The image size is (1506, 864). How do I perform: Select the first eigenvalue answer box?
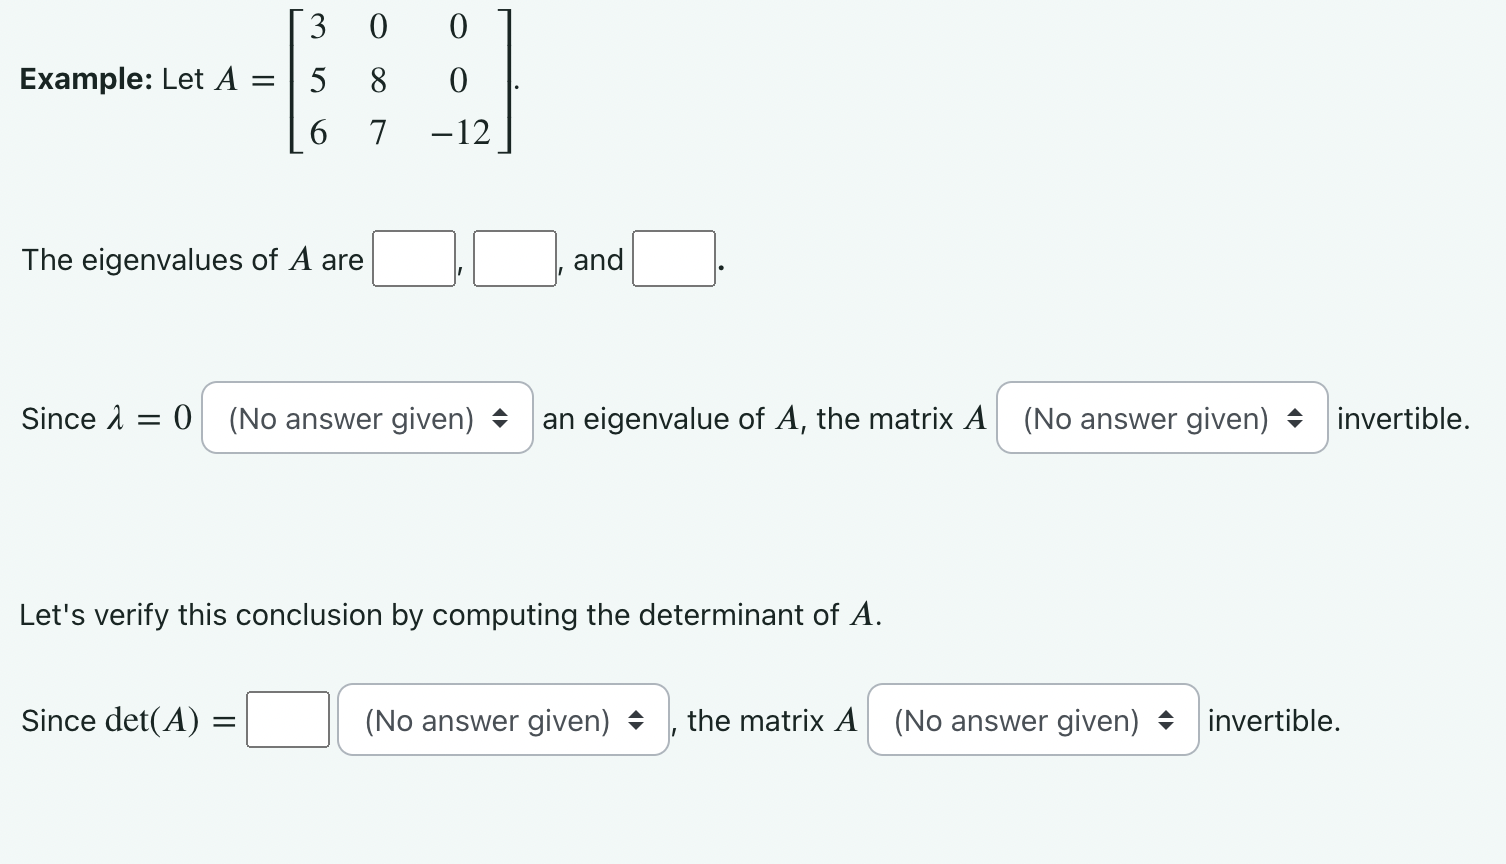[x=413, y=259]
